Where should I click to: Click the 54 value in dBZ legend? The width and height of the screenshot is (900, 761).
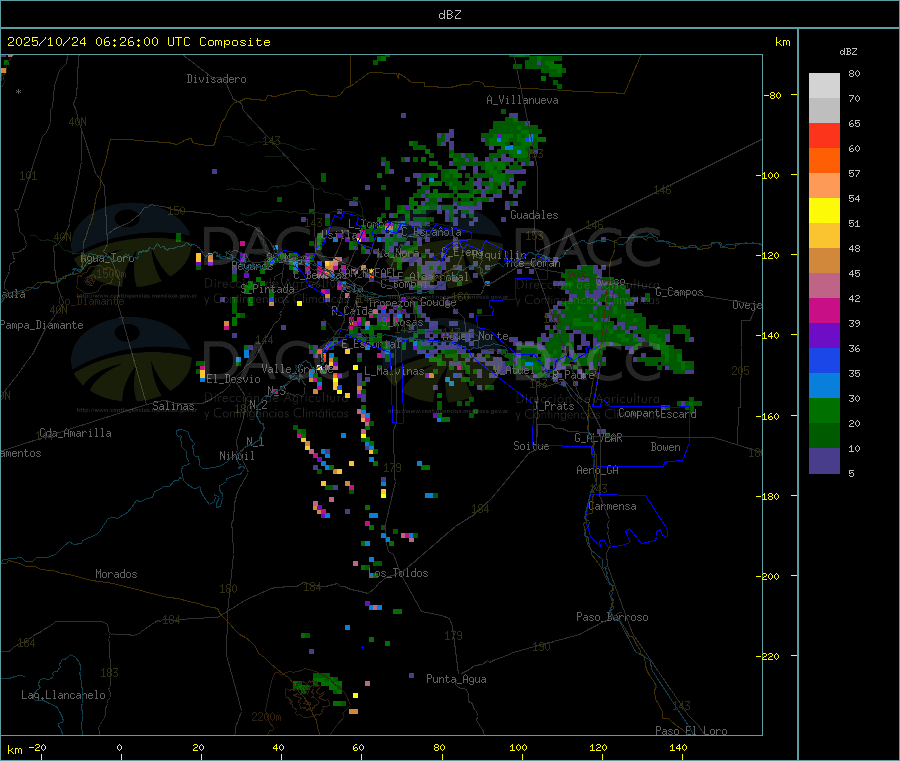854,199
